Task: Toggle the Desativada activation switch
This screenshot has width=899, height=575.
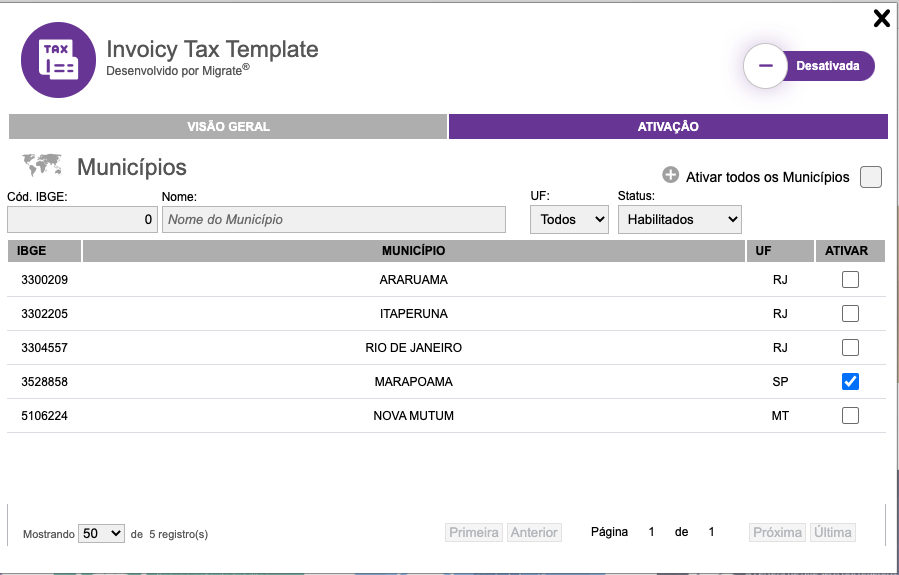Action: click(809, 66)
